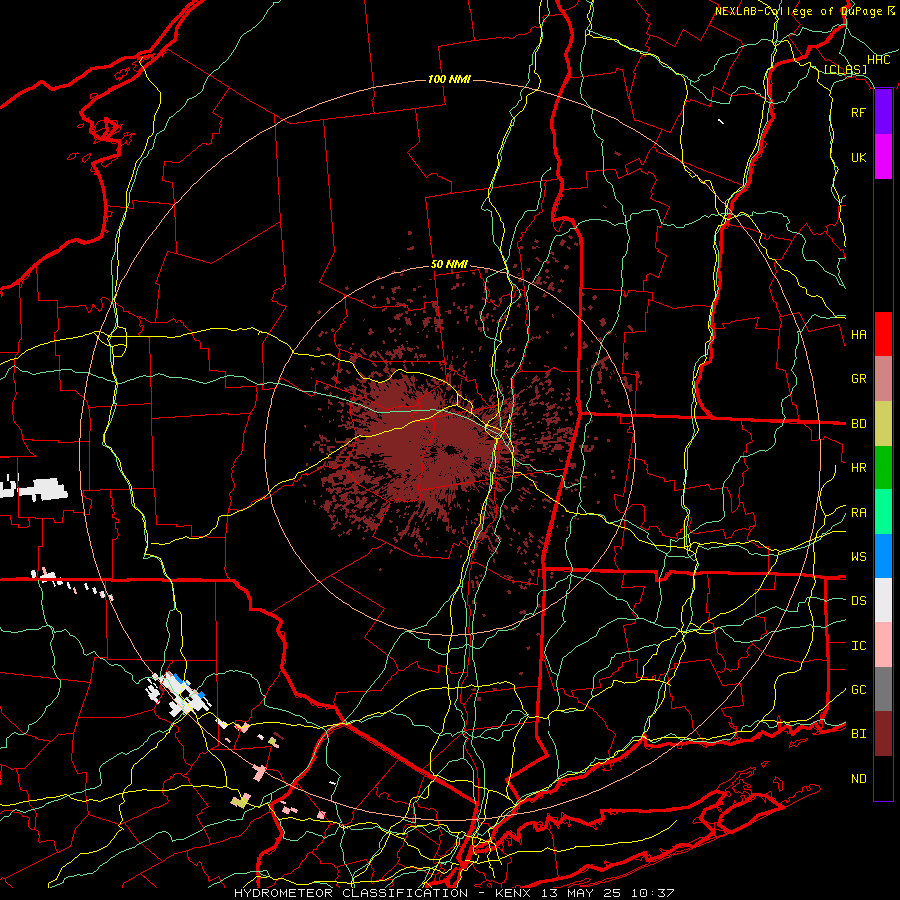Click the DS white color swatch
Screen dimensions: 900x900
coord(883,600)
